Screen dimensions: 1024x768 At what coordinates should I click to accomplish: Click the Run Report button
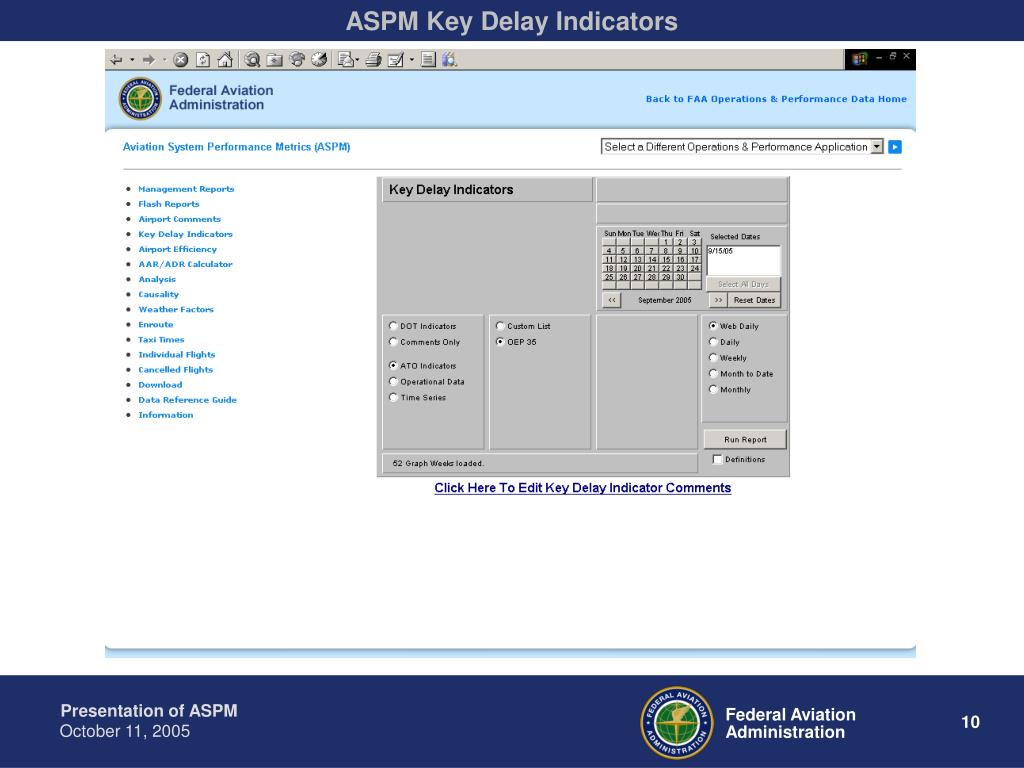pos(745,440)
